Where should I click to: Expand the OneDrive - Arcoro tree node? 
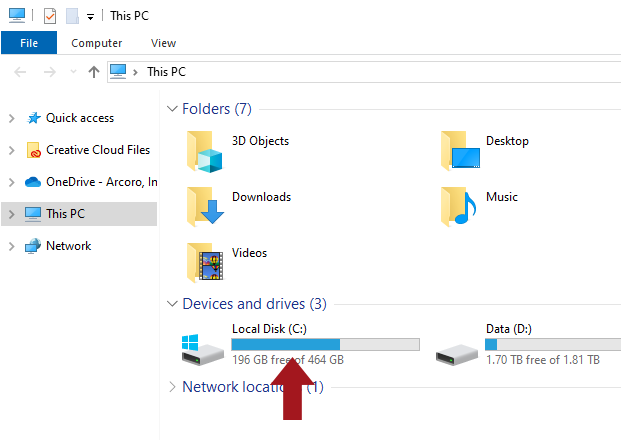coord(11,182)
